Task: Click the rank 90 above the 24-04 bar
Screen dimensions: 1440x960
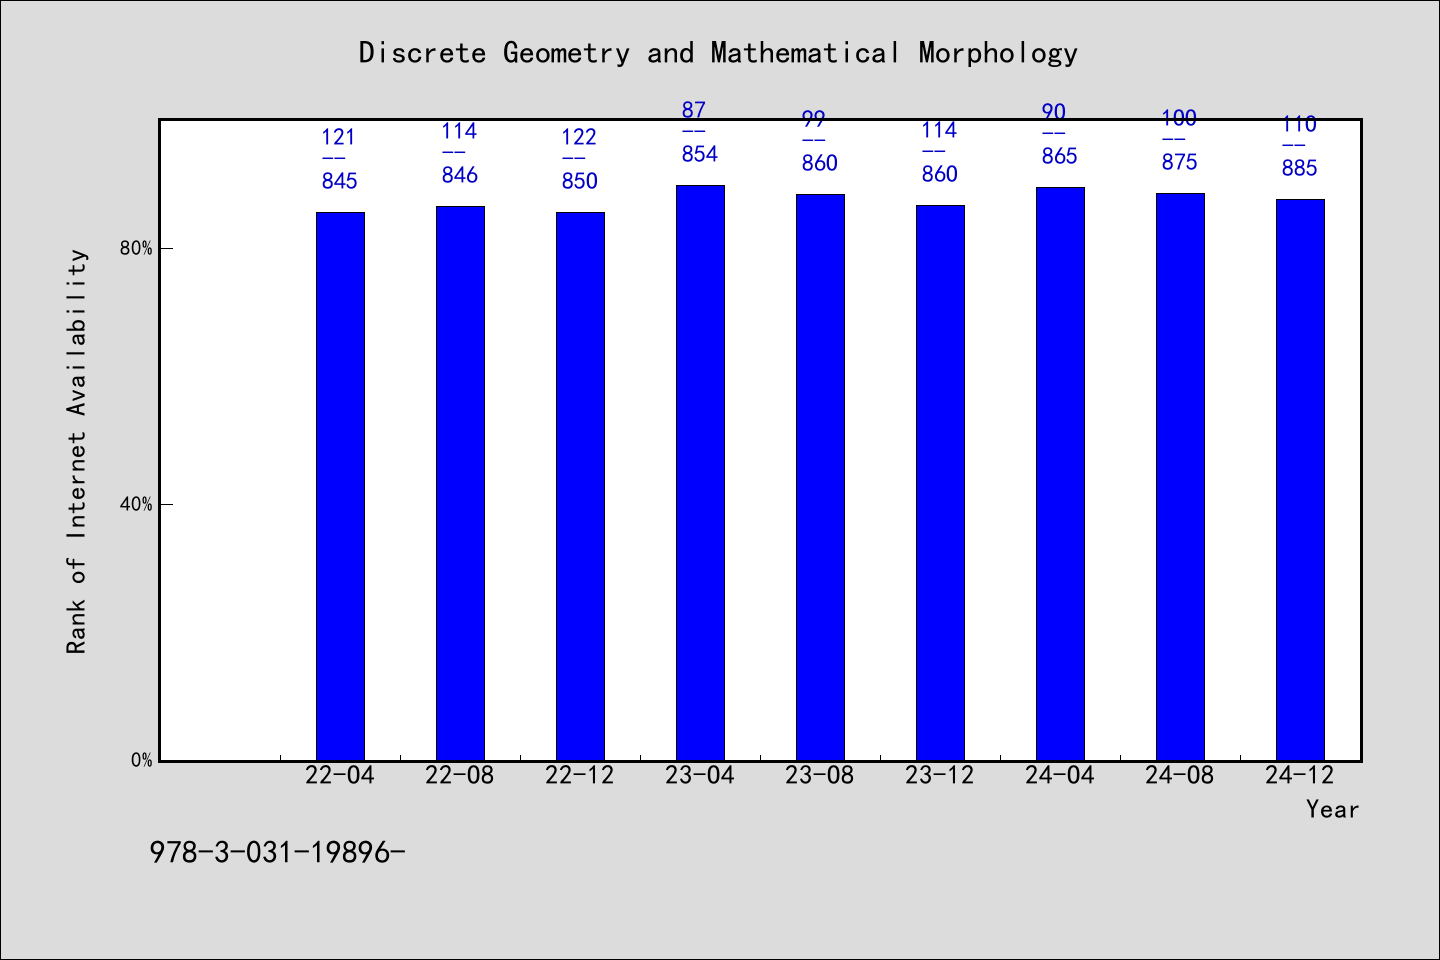Action: coord(1054,112)
